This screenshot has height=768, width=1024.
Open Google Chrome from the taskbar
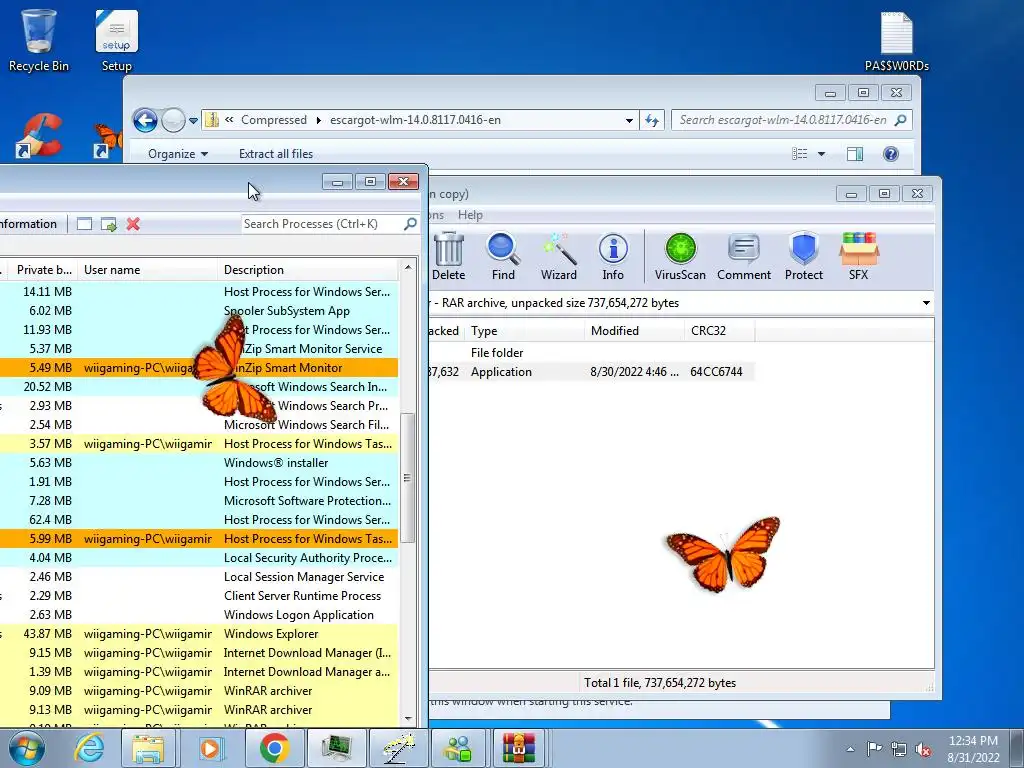274,748
